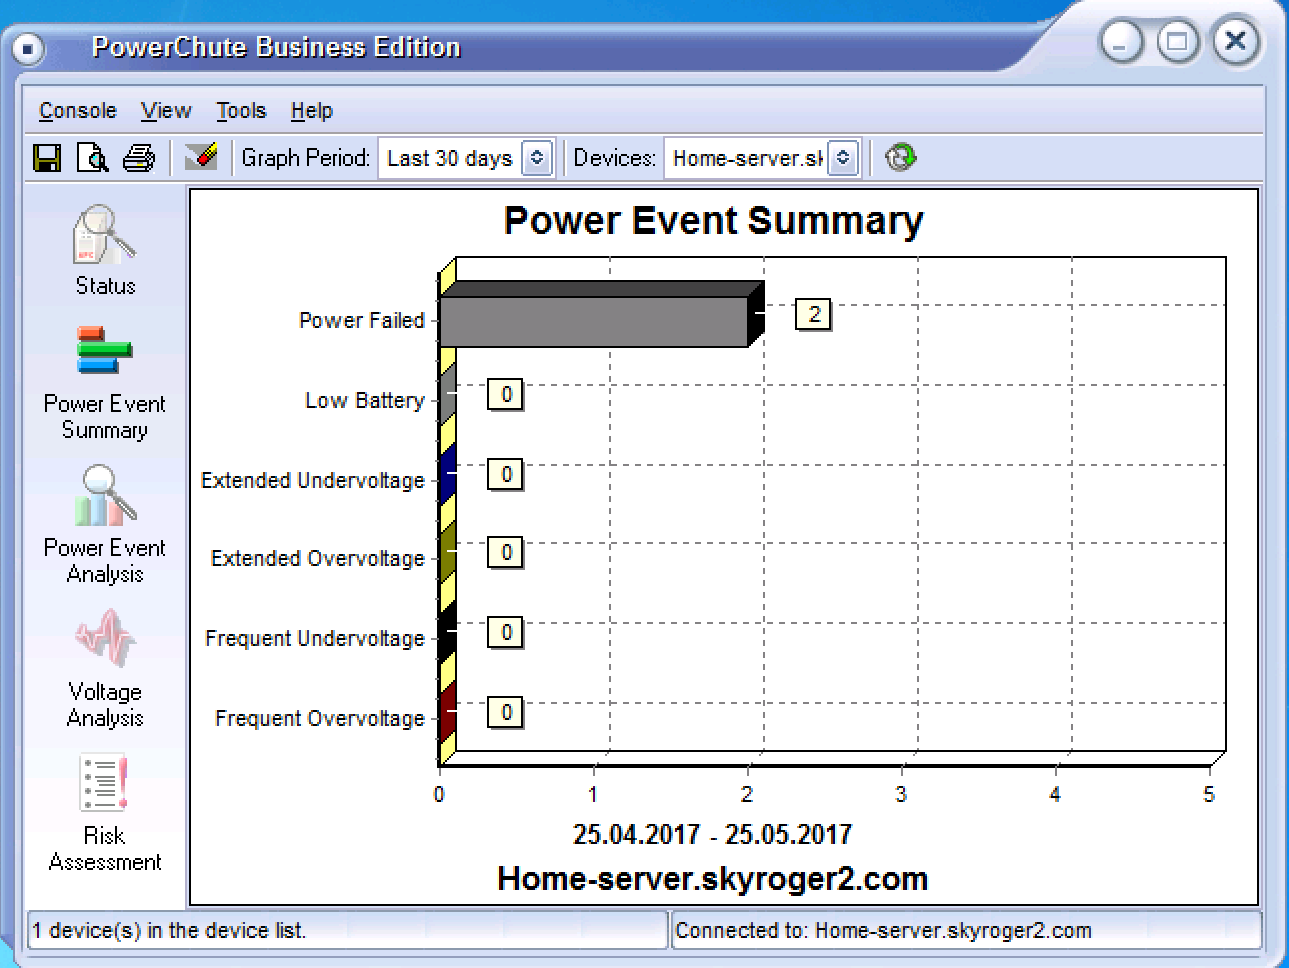Expand the Graph Period dropdown
The image size is (1289, 968).
[x=537, y=158]
